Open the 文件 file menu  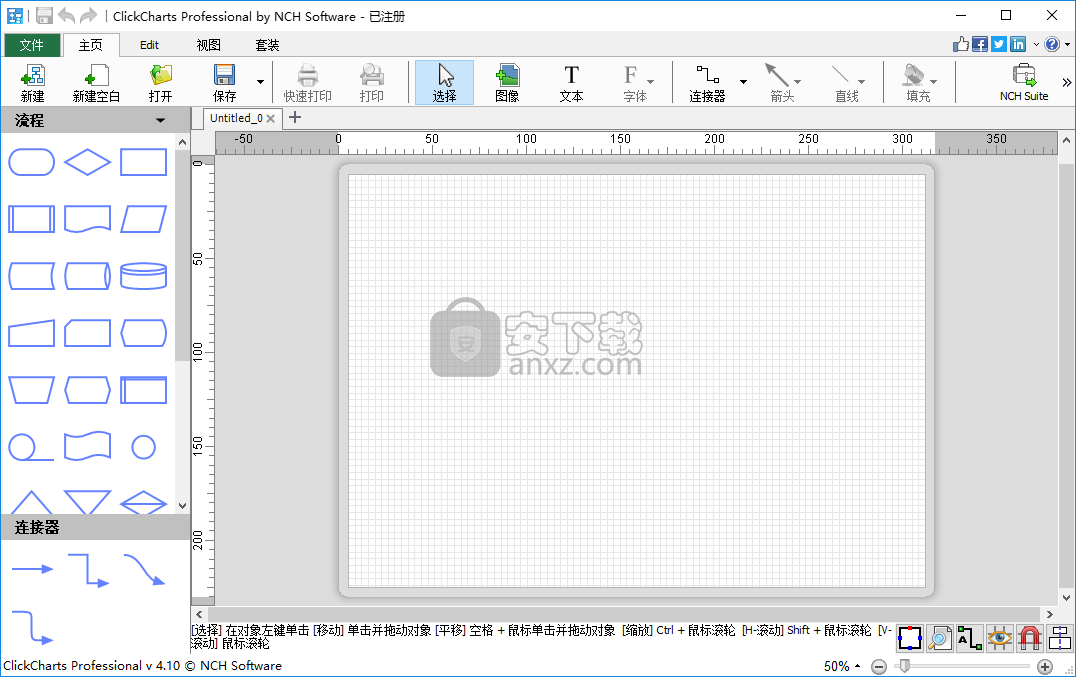click(x=32, y=45)
